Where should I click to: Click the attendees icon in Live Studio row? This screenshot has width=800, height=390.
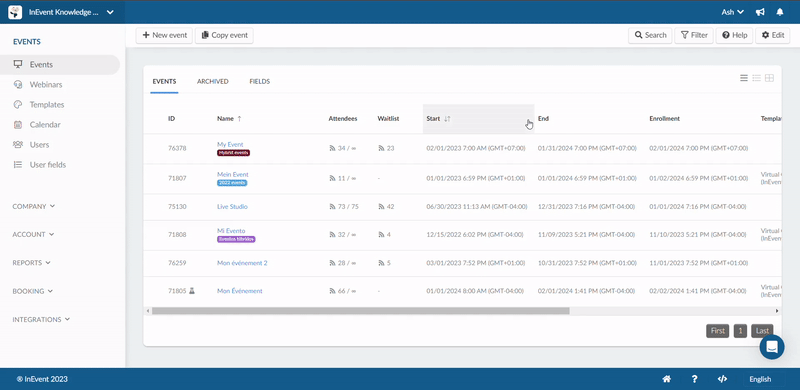pos(332,207)
